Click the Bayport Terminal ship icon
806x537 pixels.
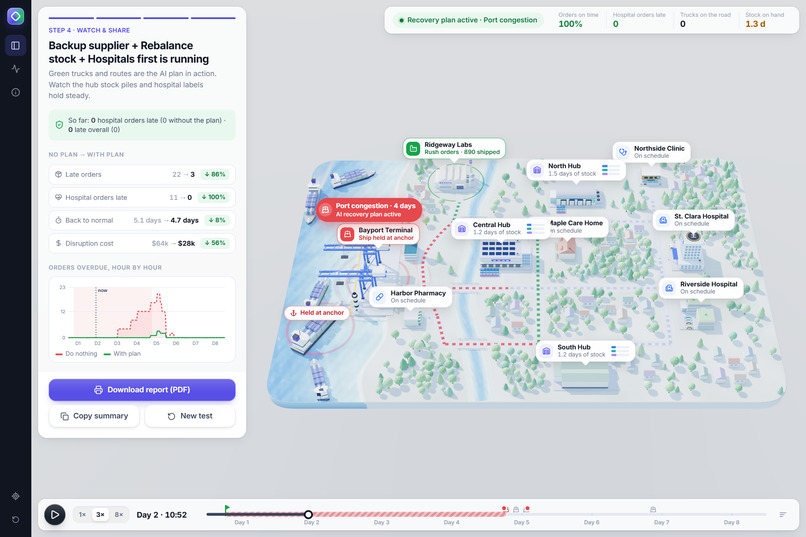(347, 234)
